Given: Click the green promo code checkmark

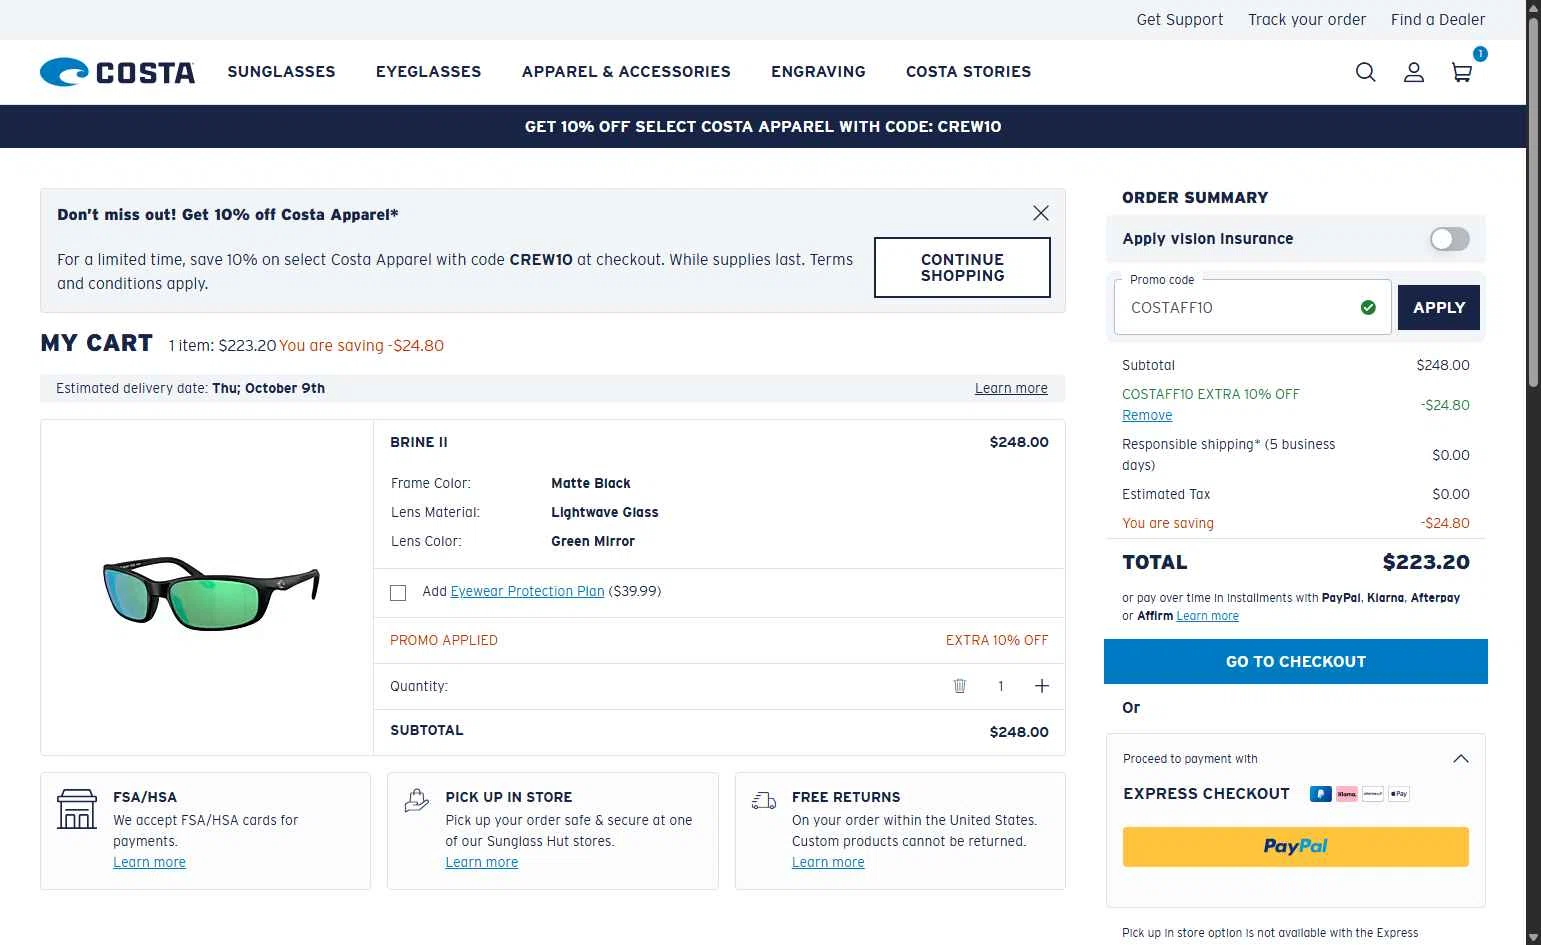Looking at the screenshot, I should (1368, 308).
